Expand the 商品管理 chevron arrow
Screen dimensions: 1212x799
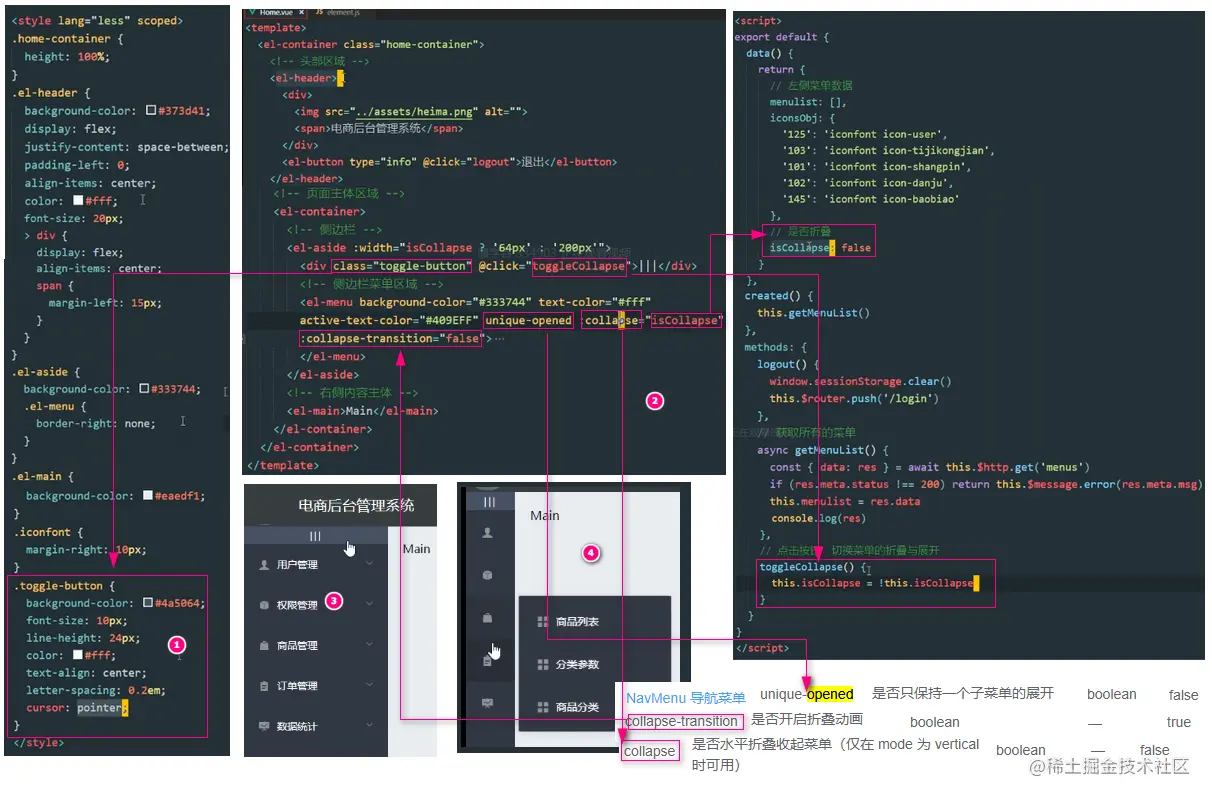(370, 646)
